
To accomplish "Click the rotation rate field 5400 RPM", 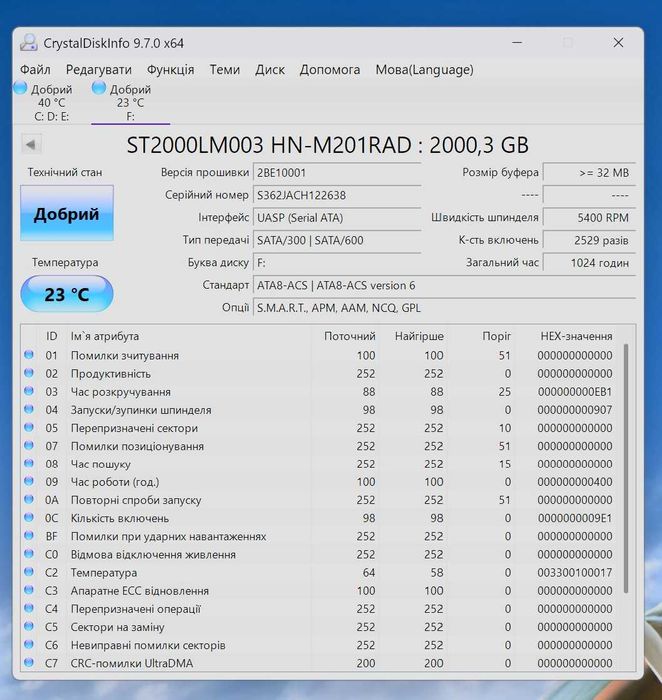I will (589, 218).
